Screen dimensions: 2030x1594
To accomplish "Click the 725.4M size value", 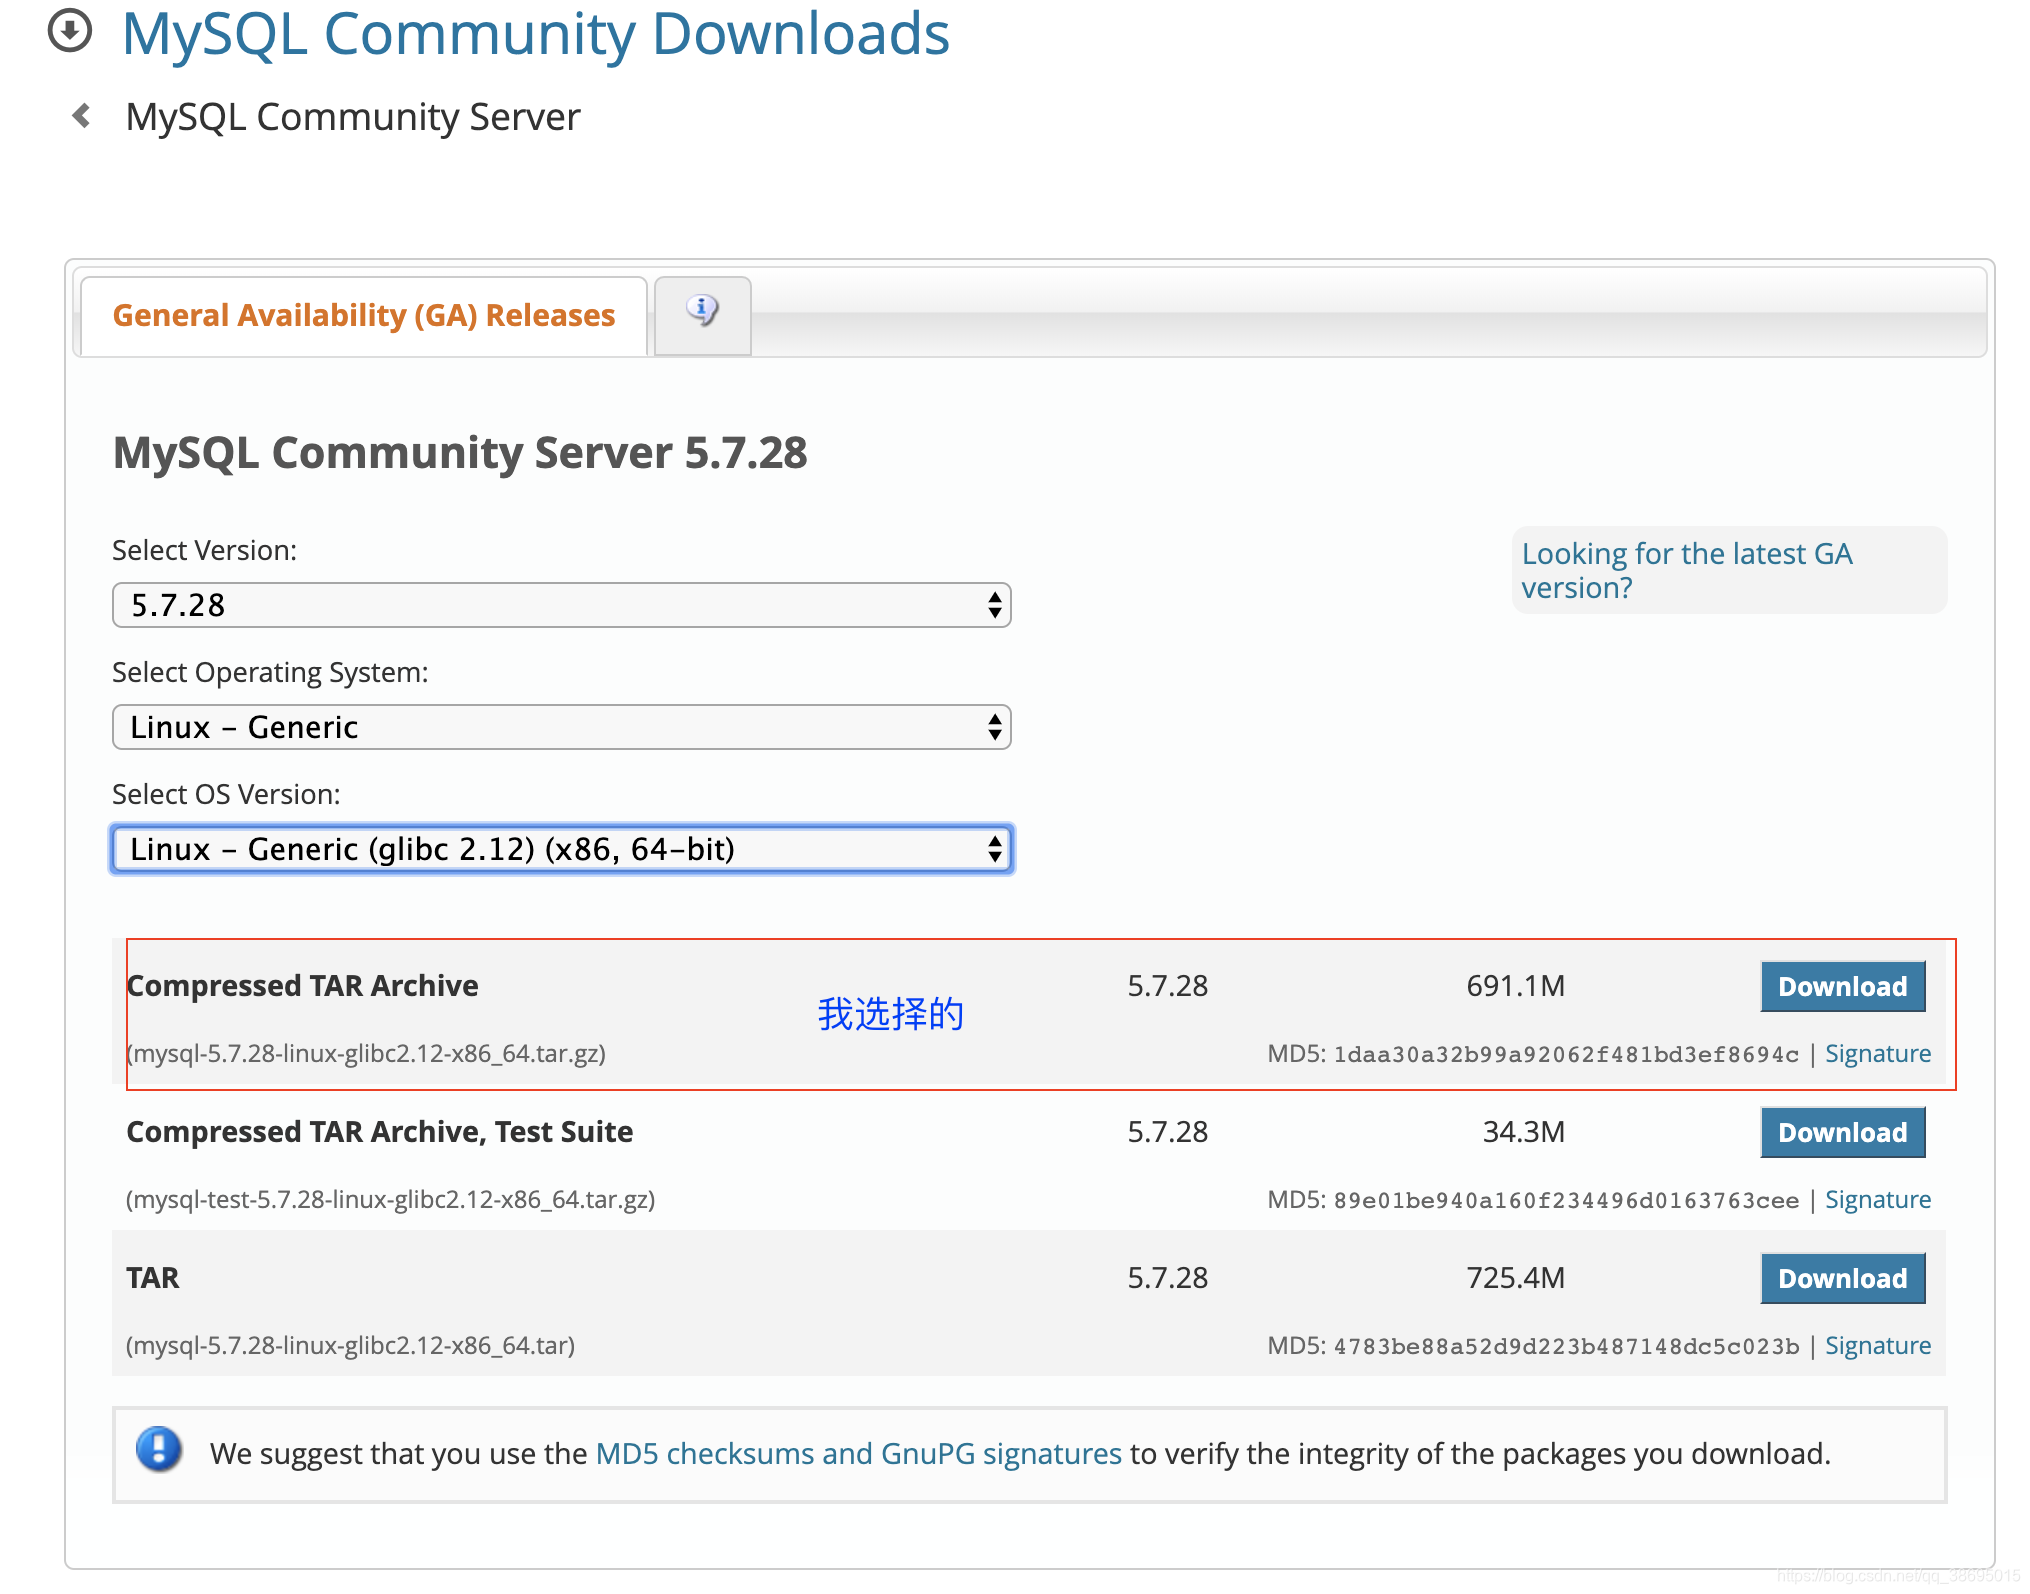I will tap(1516, 1278).
